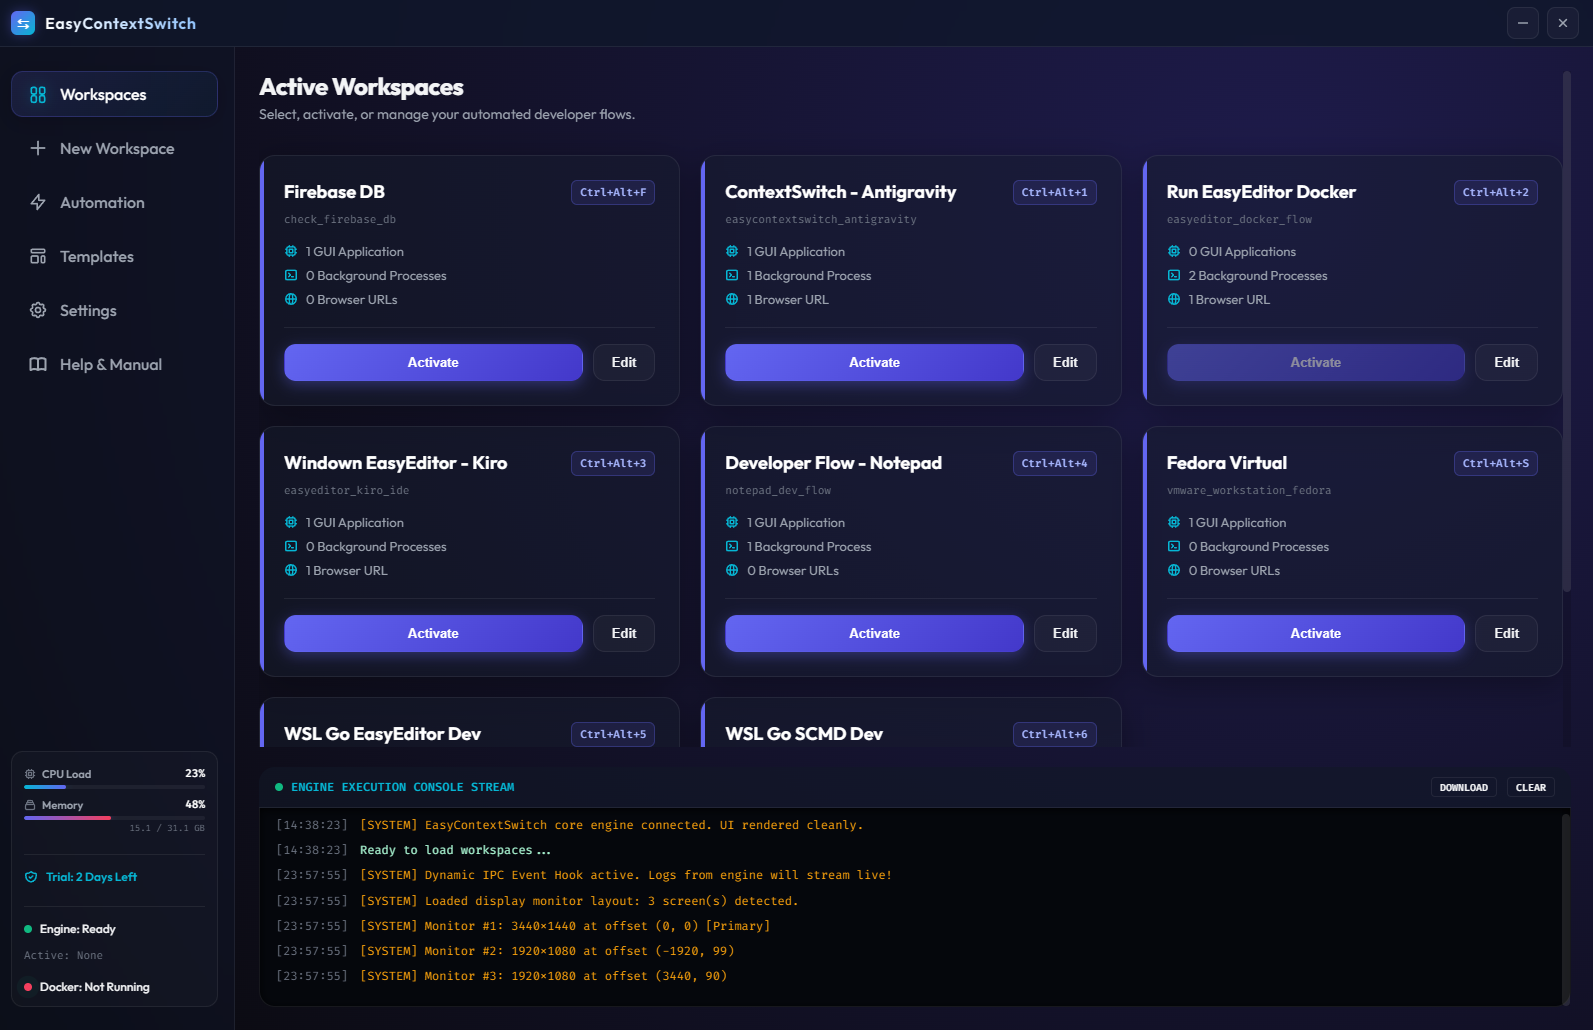Click Antigravity card Browser URL globe icon
Screen dimensions: 1593x1030
coord(732,299)
